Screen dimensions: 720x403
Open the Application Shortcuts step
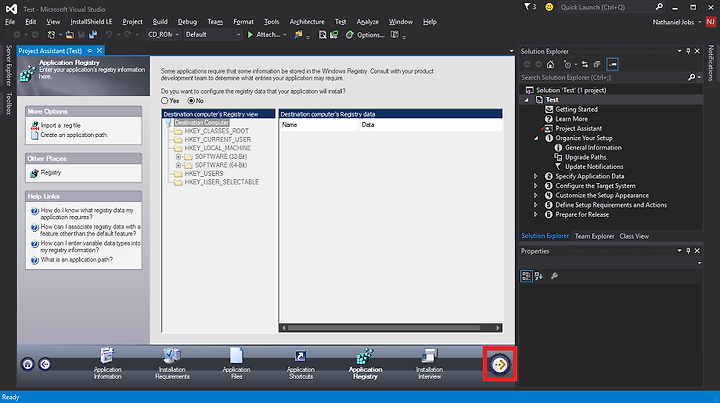pyautogui.click(x=301, y=364)
